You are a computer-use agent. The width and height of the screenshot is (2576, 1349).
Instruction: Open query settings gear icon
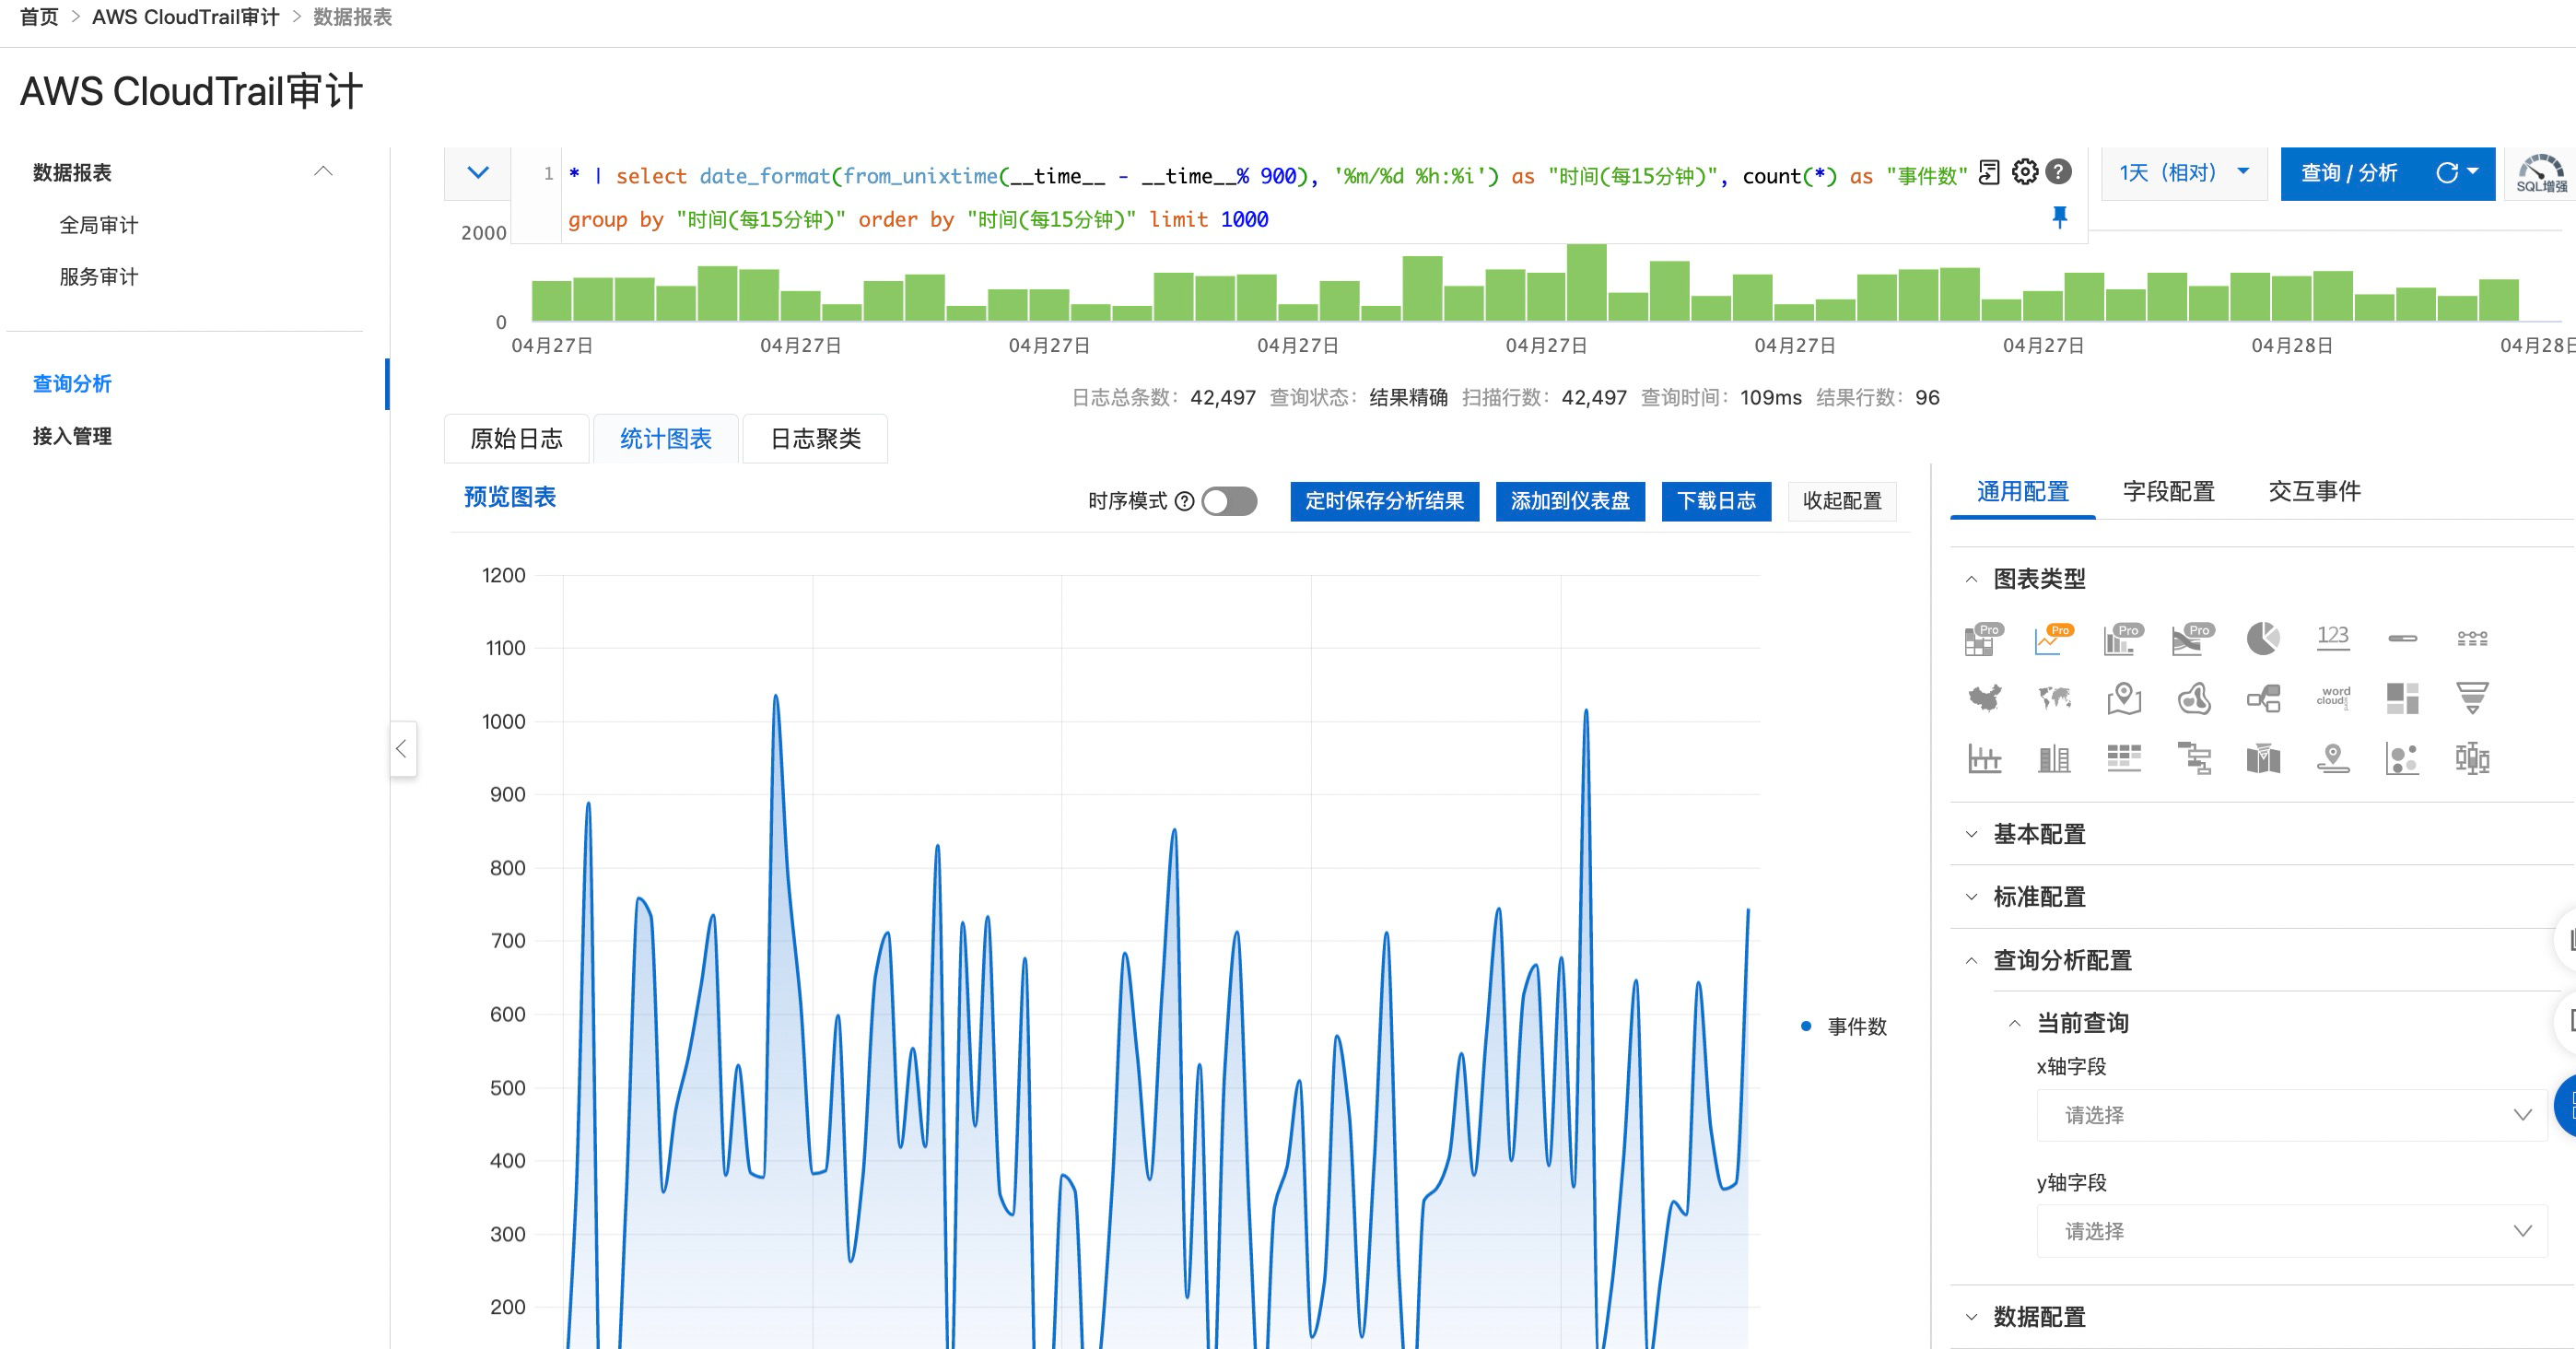[x=2024, y=172]
